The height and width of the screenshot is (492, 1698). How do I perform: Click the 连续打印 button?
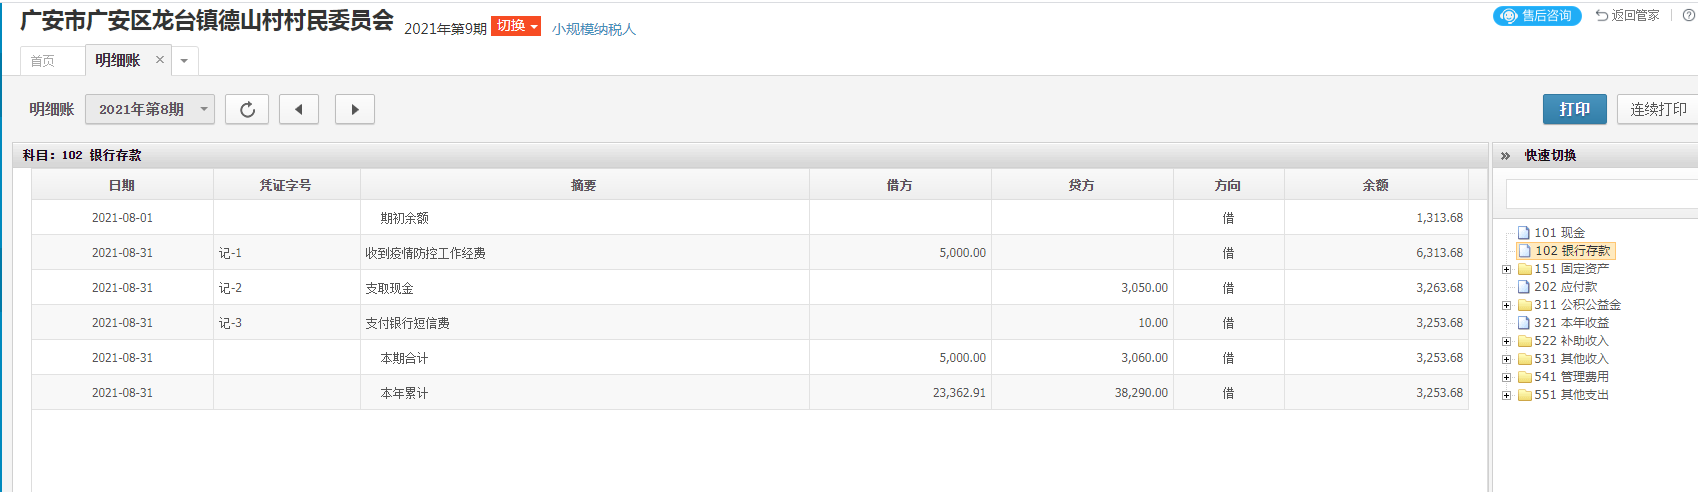pyautogui.click(x=1657, y=109)
